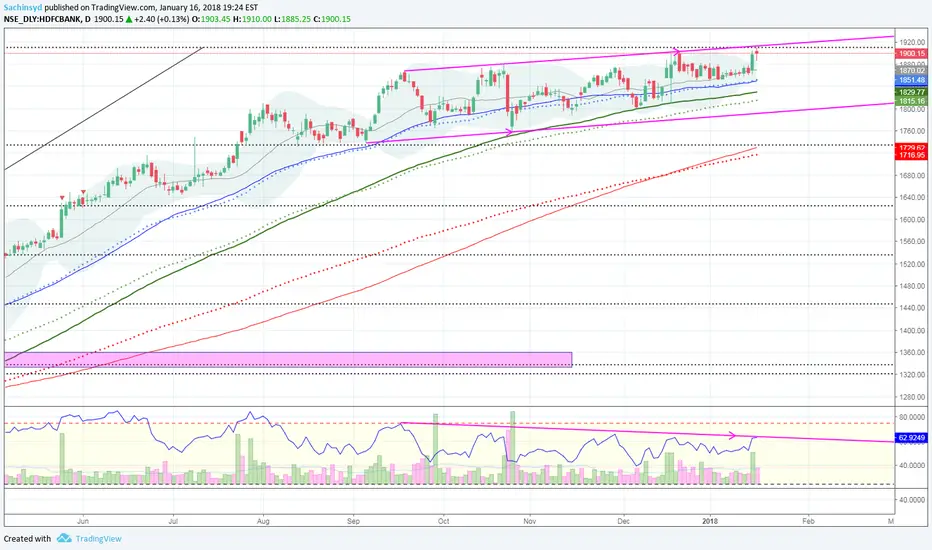This screenshot has width=932, height=550.
Task: Click the 1760.00 price axis tick
Action: point(912,131)
